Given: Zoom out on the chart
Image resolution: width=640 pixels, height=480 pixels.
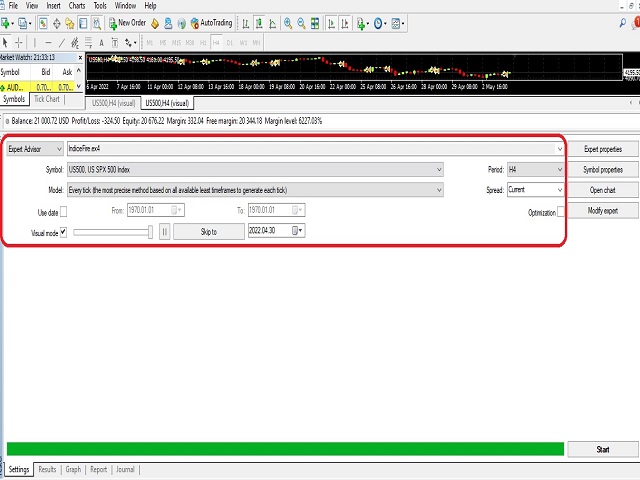Looking at the screenshot, I should (301, 24).
